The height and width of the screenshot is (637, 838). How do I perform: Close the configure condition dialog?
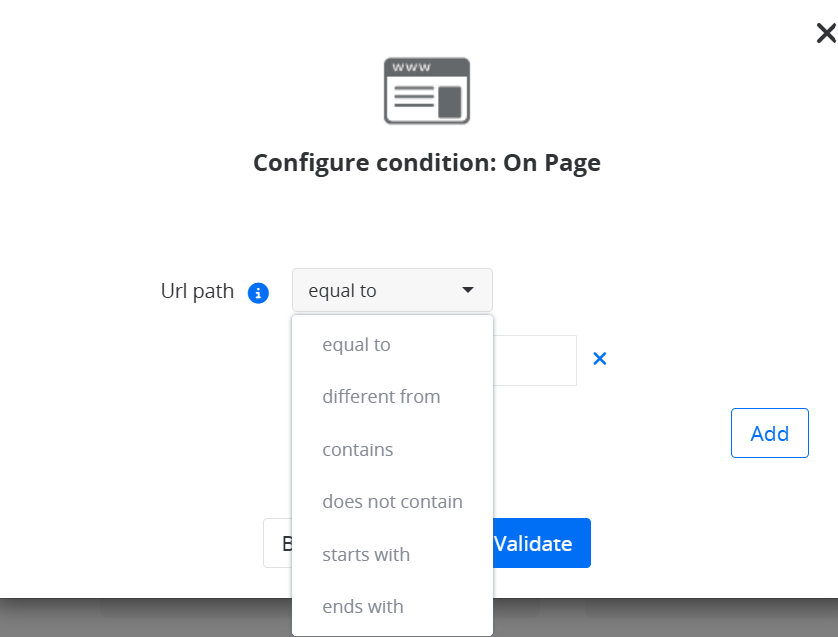pyautogui.click(x=826, y=34)
